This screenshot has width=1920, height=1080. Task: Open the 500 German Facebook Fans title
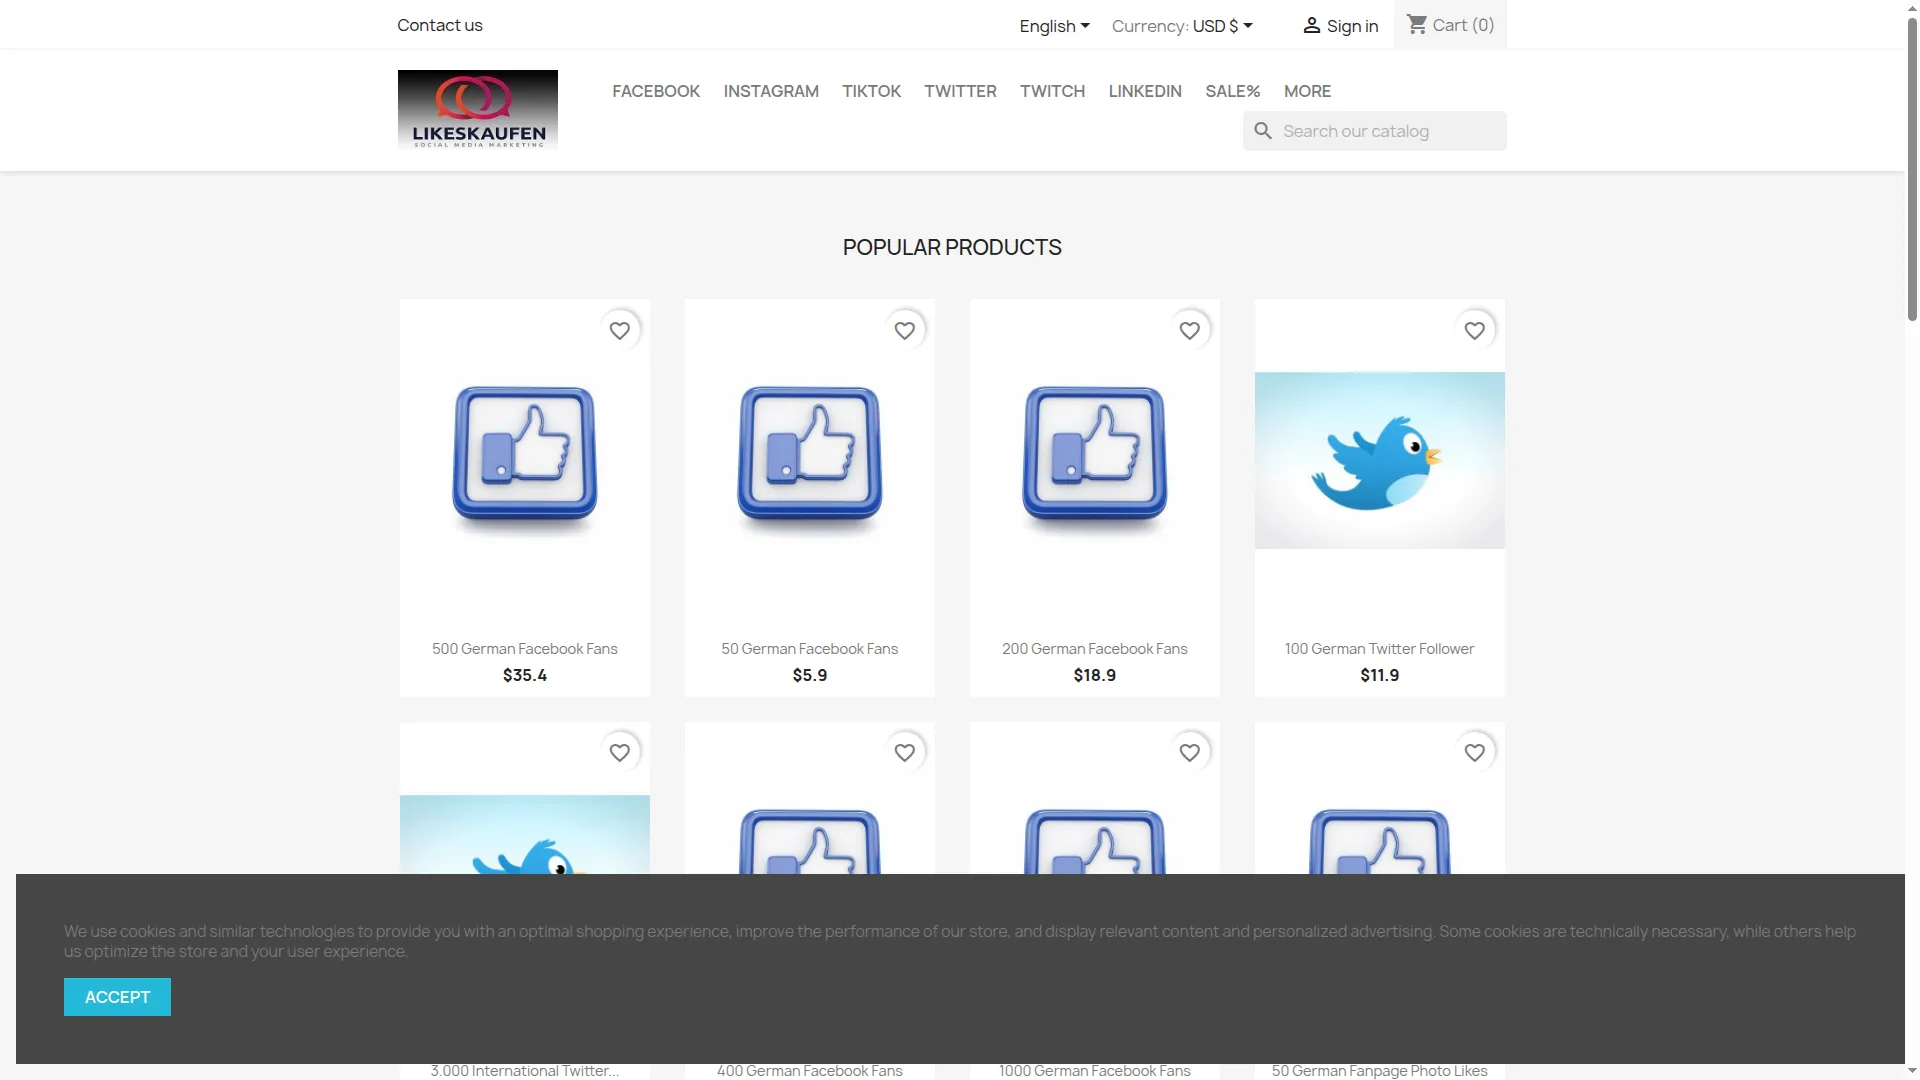coord(525,649)
